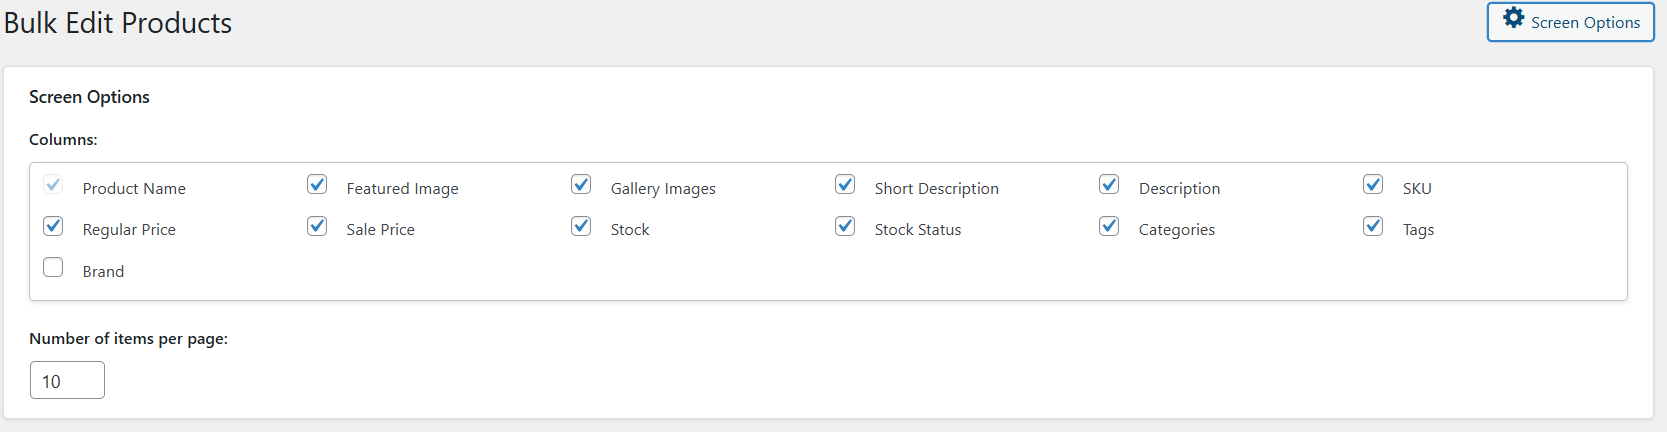The image size is (1667, 432).
Task: Hide the Stock column
Action: coord(581,226)
